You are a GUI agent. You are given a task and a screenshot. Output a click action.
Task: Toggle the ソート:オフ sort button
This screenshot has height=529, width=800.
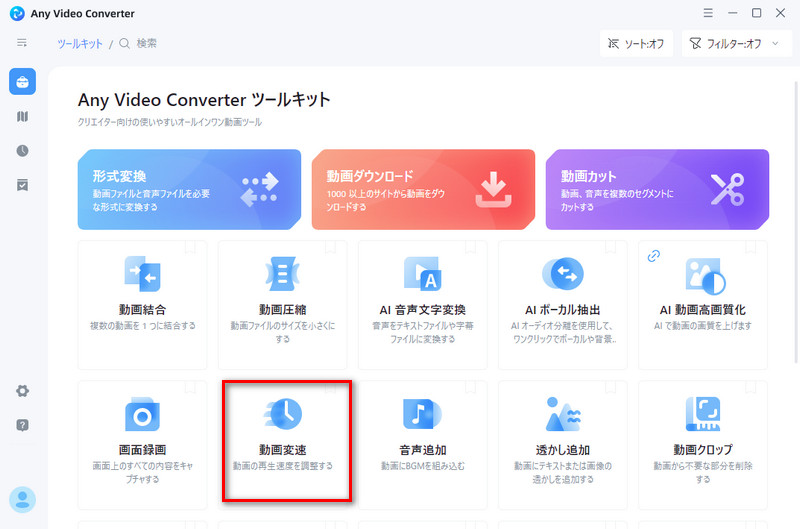point(636,43)
